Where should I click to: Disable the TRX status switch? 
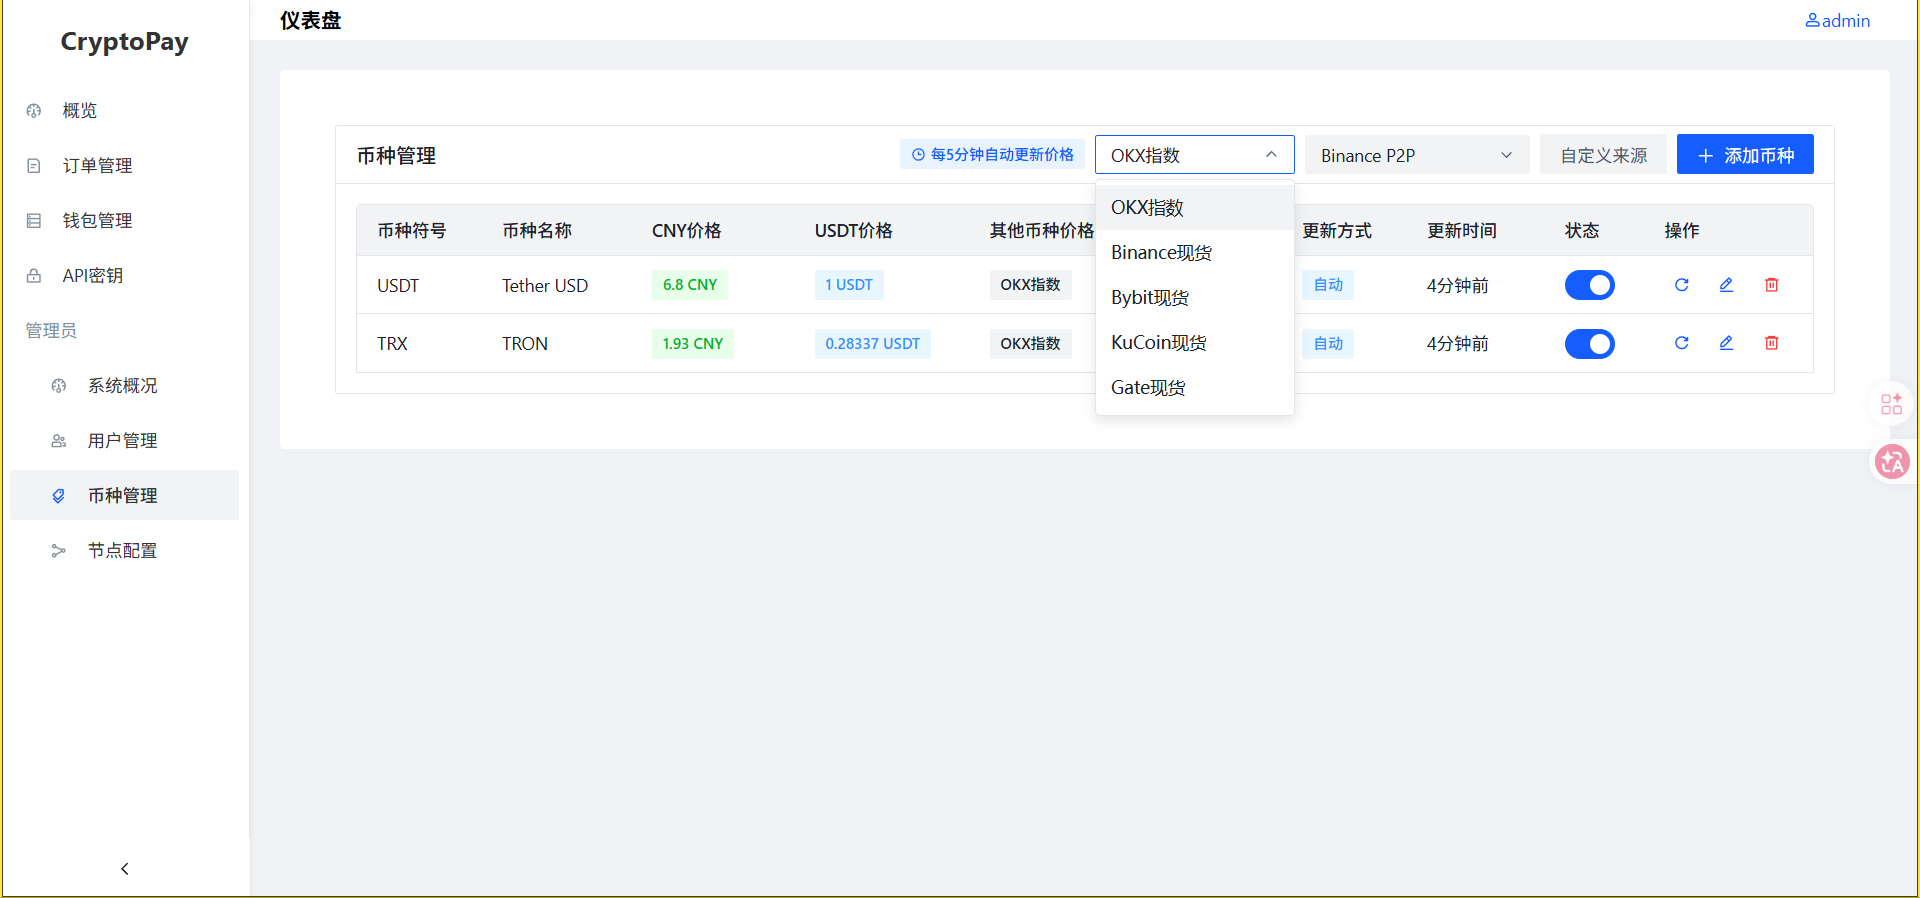(1589, 344)
